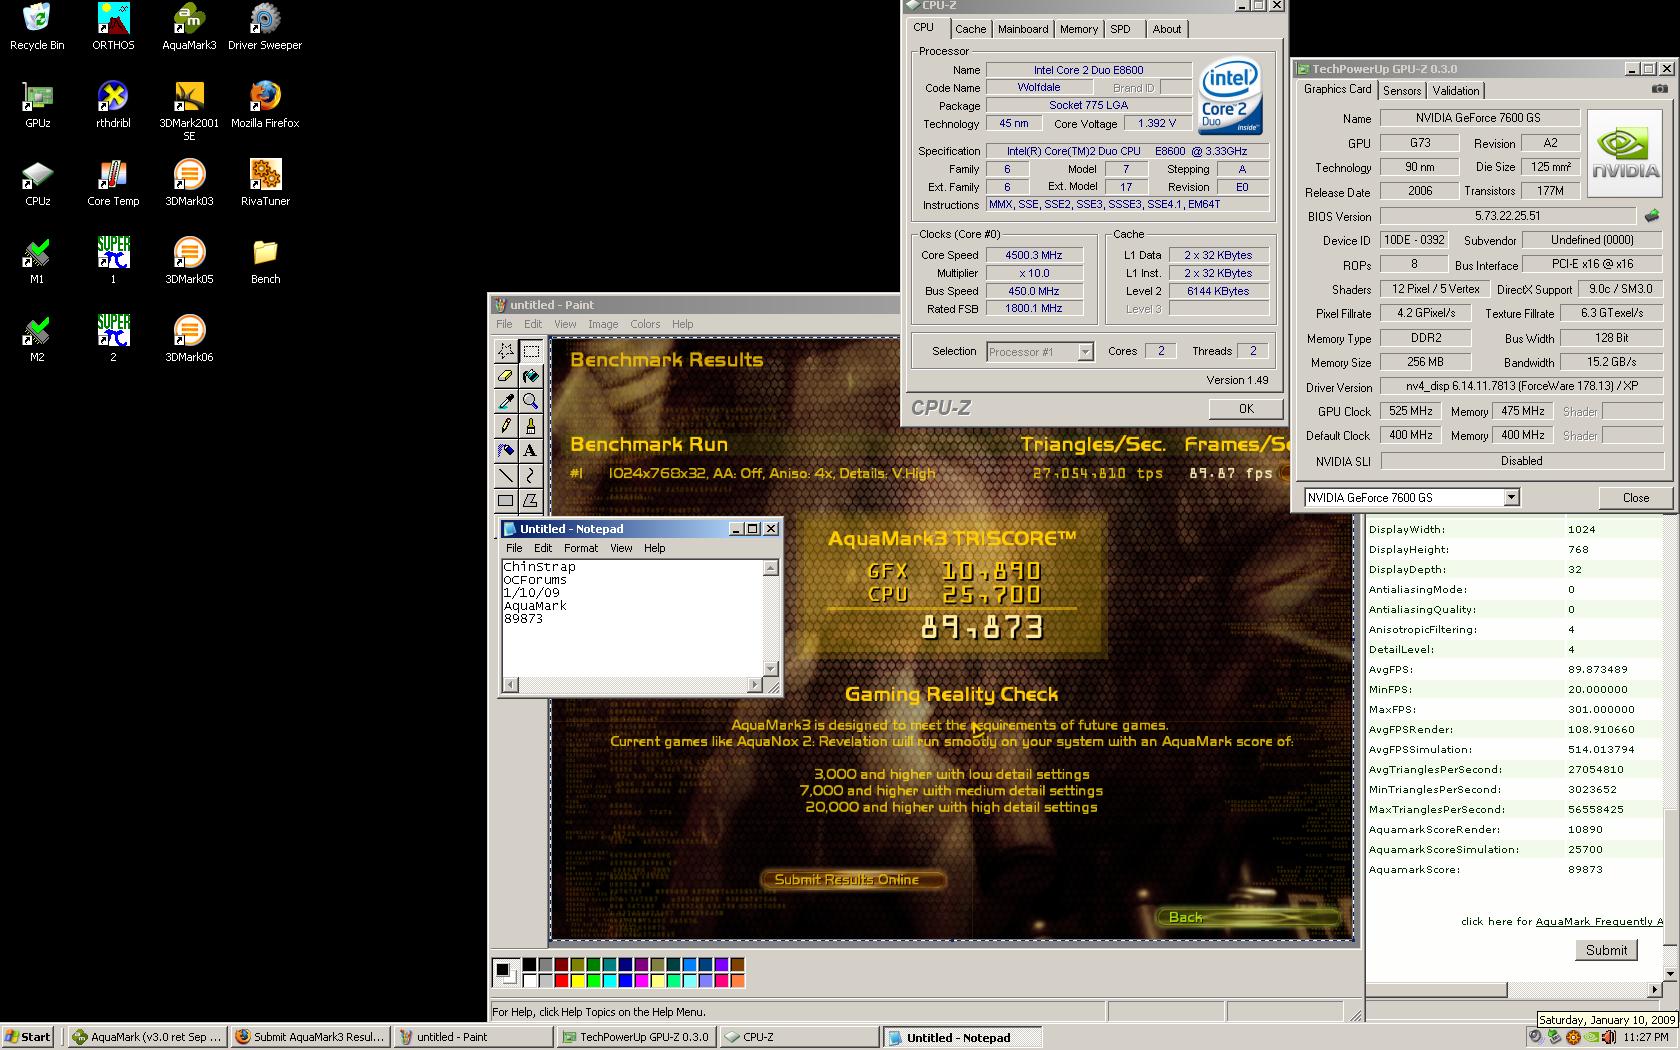Choose the Brush tool in Paint
Viewport: 1680px width, 1050px height.
click(x=531, y=426)
